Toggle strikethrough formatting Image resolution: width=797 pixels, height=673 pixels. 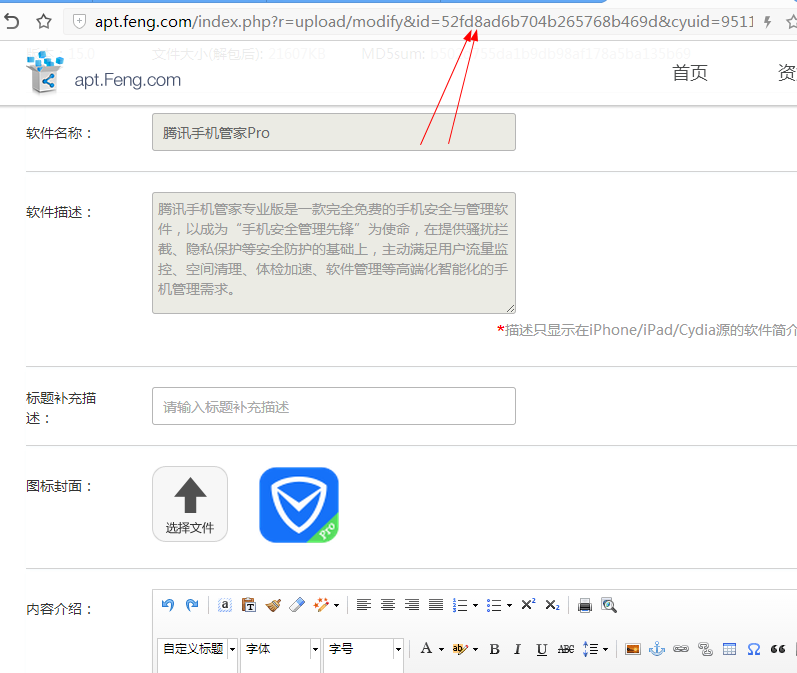(x=566, y=649)
